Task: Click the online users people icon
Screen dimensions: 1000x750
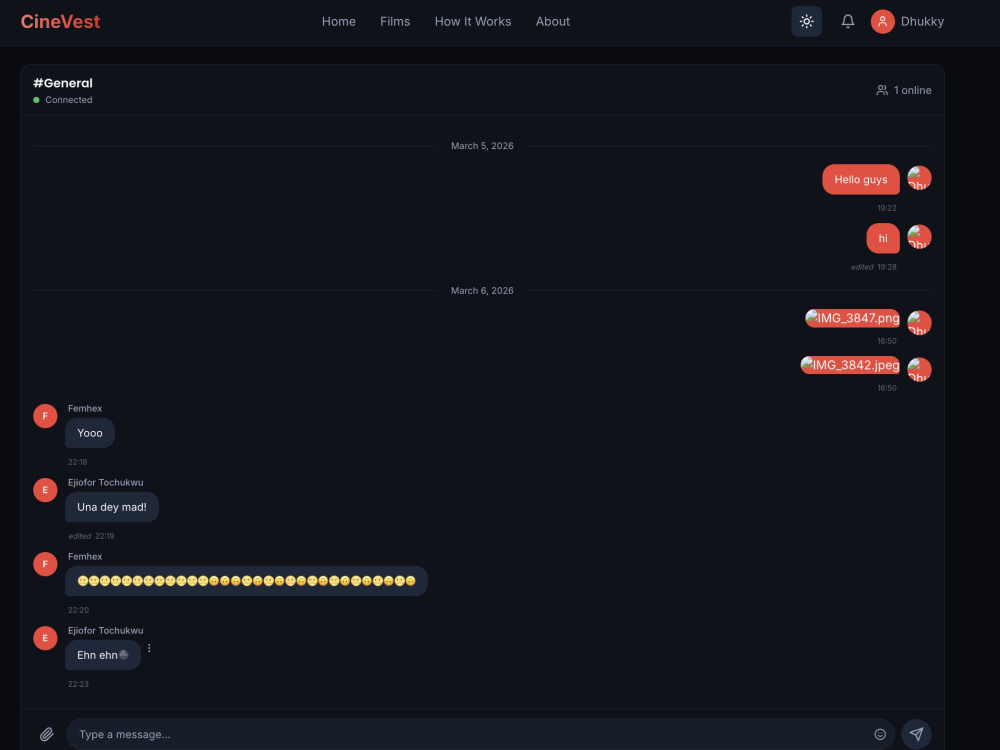Action: point(882,91)
